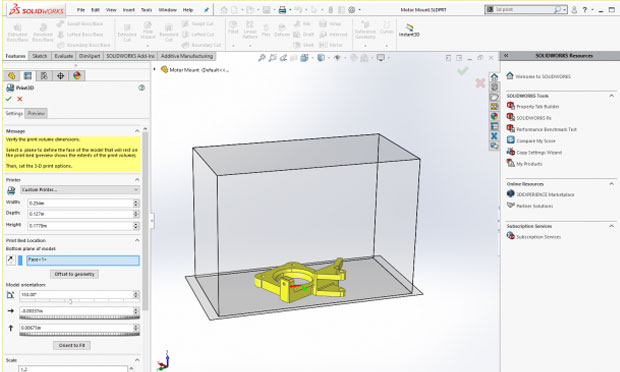620x372 pixels.
Task: Click the horizontal offset thumbwheel slider
Action: click(x=79, y=317)
